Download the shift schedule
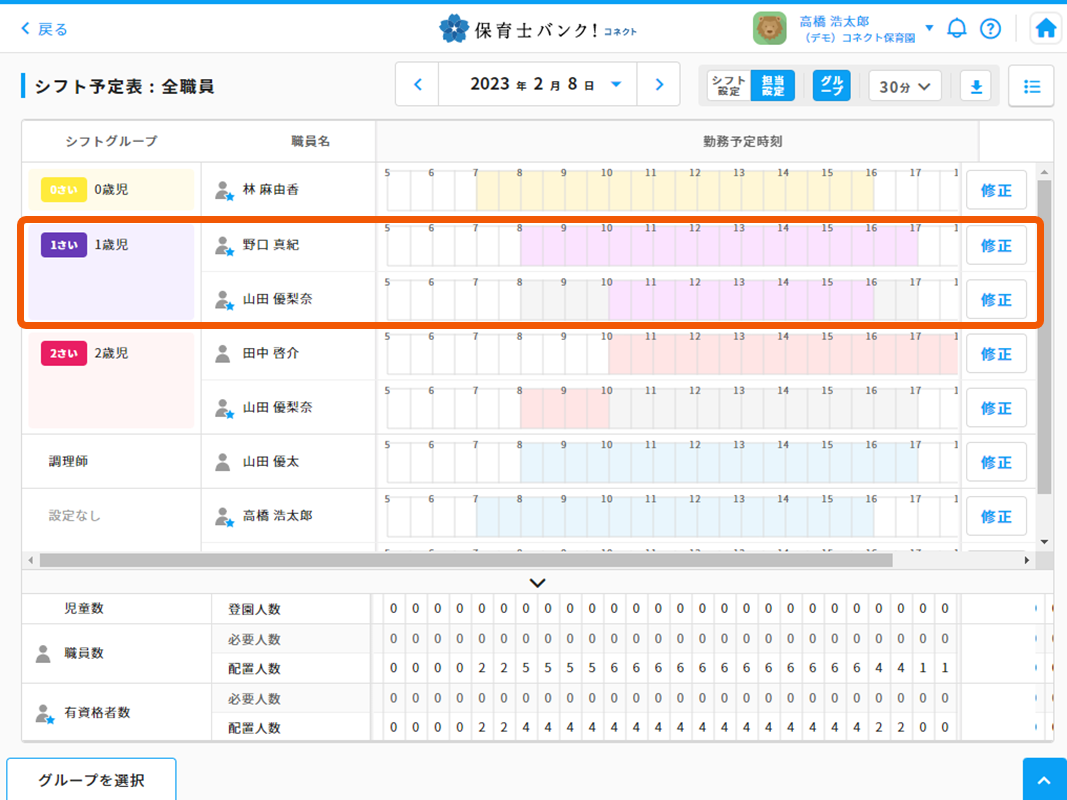 click(976, 87)
